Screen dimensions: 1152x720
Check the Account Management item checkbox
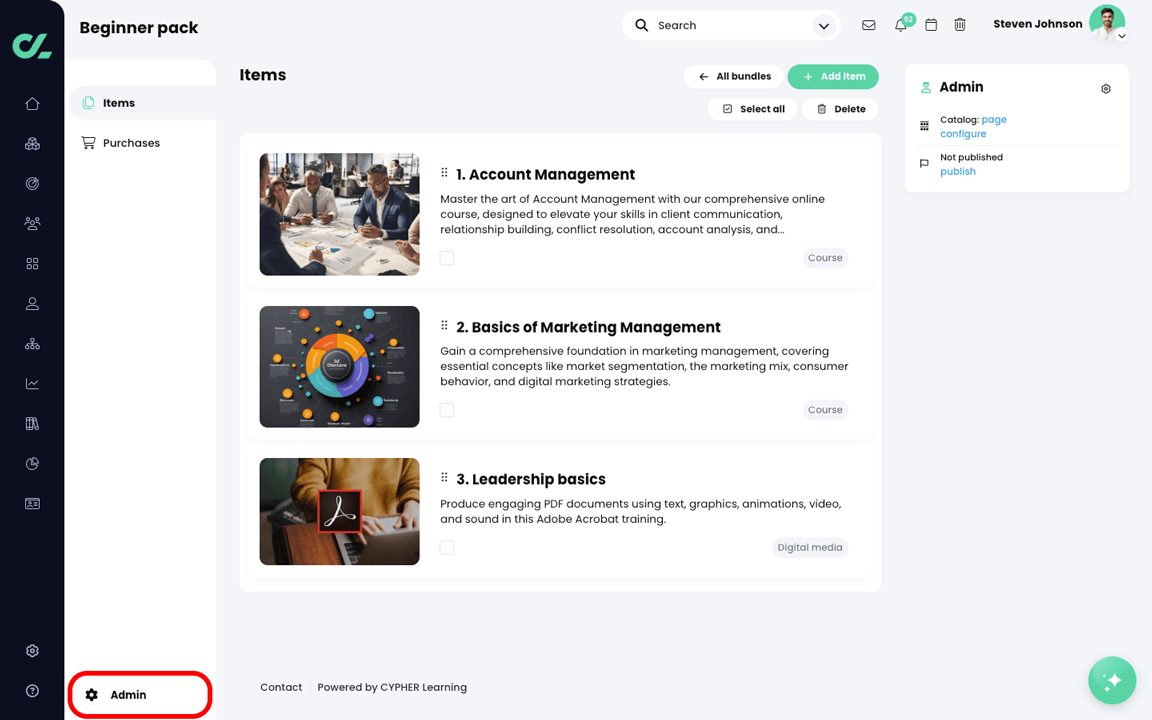[x=447, y=258]
